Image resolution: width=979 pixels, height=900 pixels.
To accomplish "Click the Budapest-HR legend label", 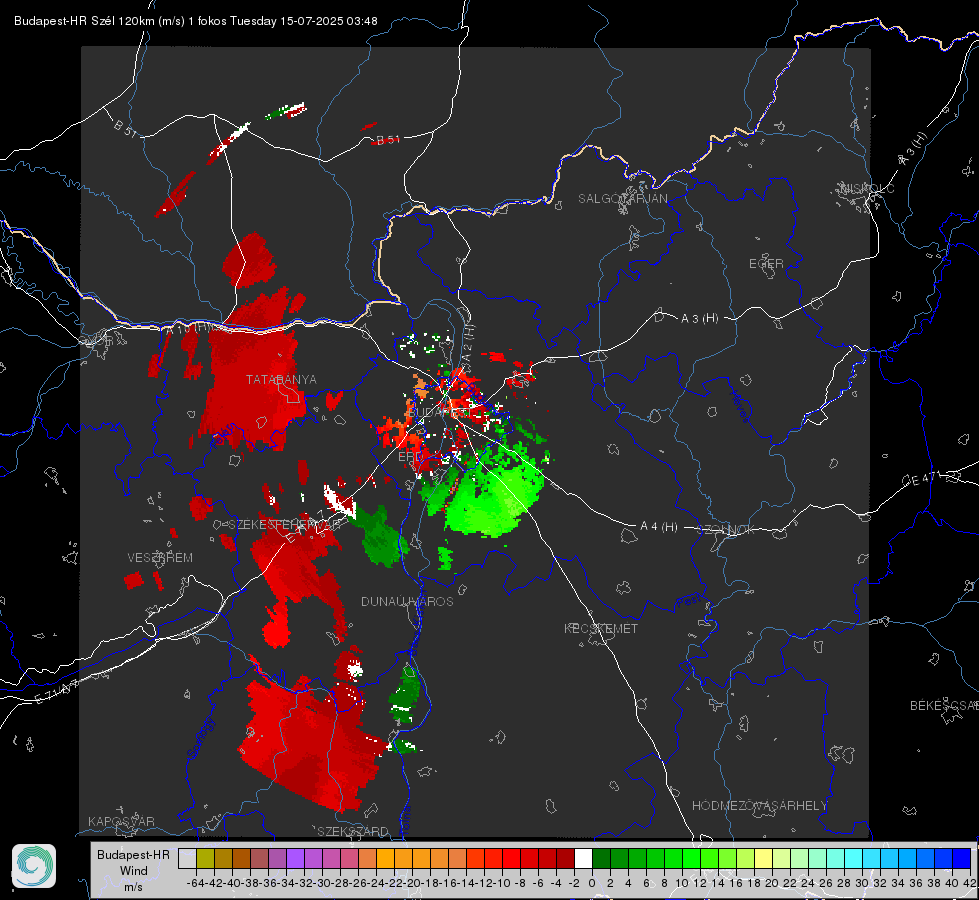I will [x=133, y=855].
